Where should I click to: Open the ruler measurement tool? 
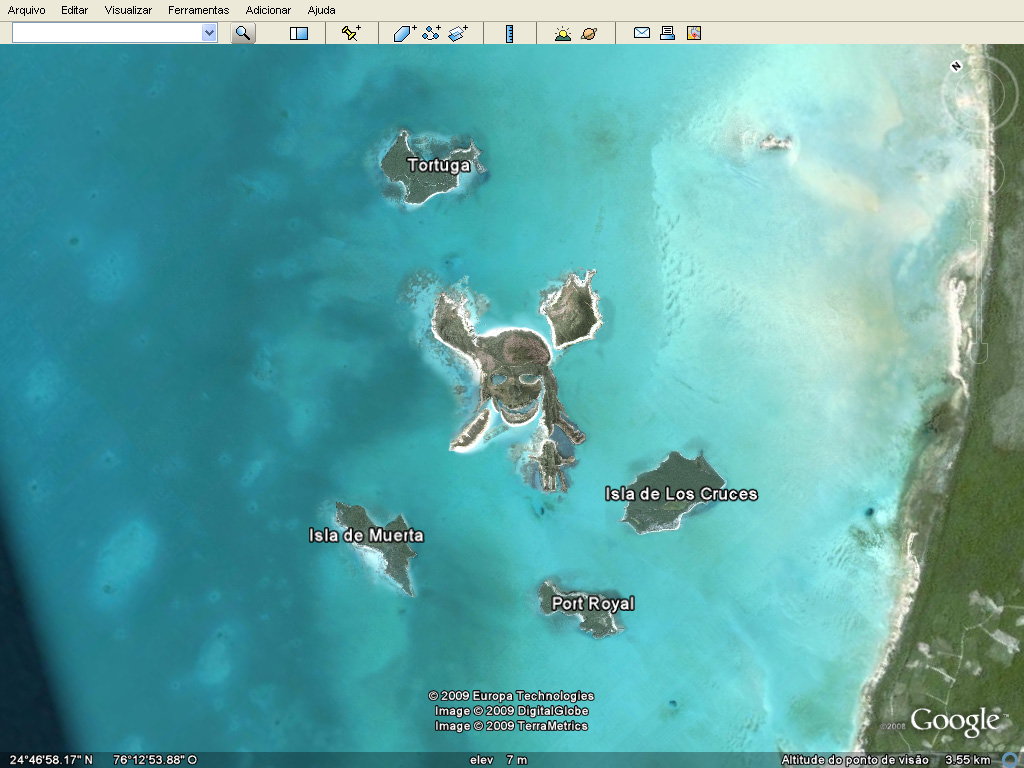(x=509, y=33)
